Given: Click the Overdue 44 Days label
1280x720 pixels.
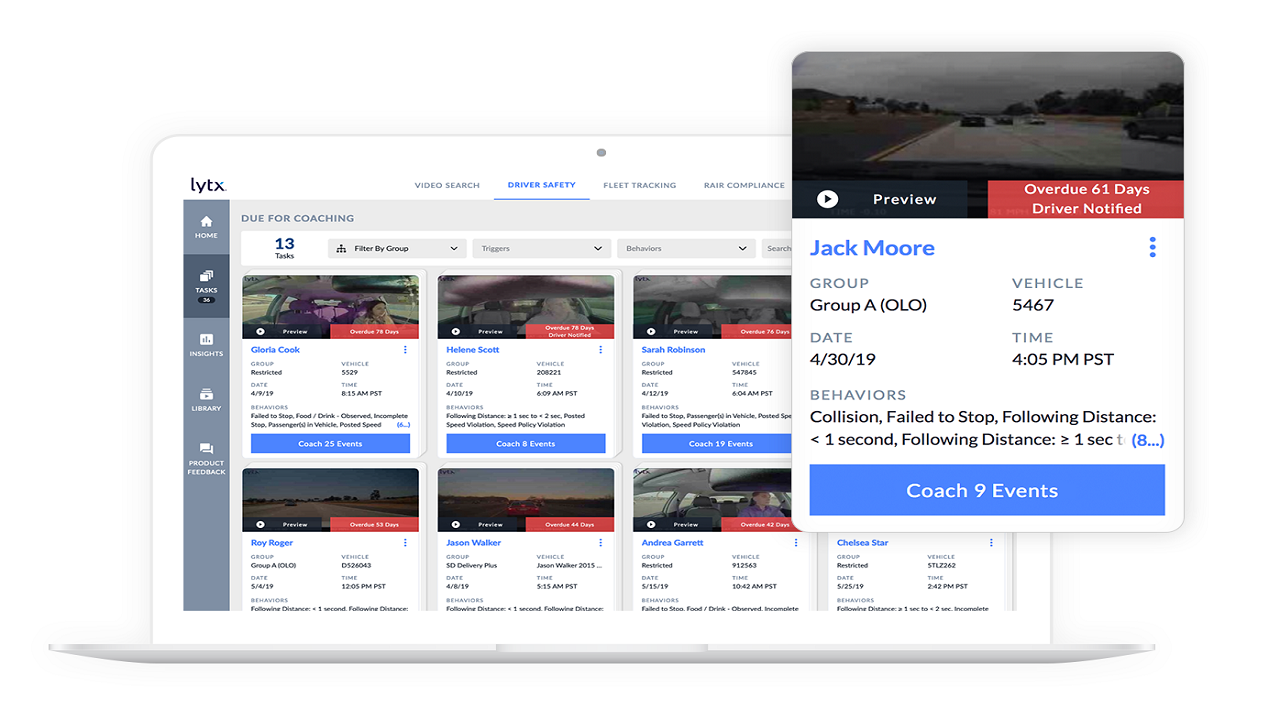Looking at the screenshot, I should tap(569, 524).
